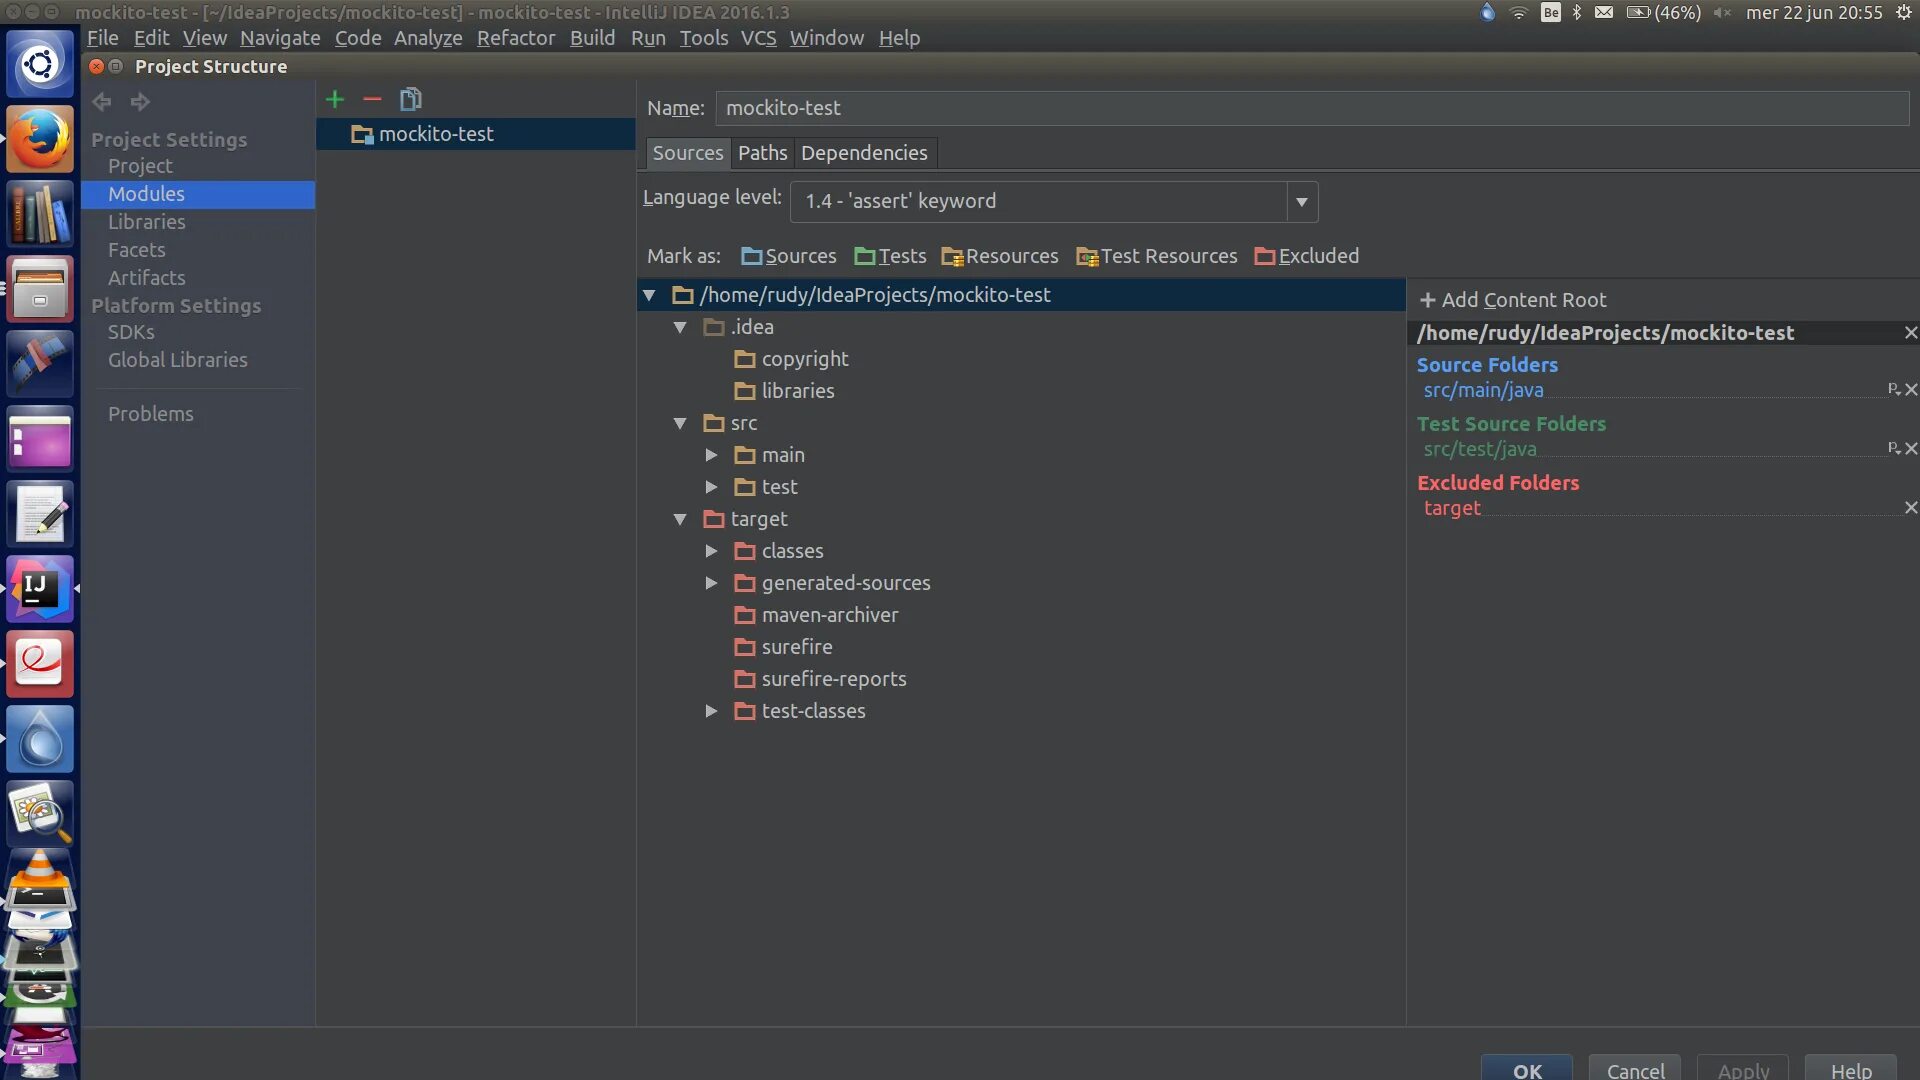The image size is (1920, 1080).
Task: Switch to the Paths tab
Action: 762,153
